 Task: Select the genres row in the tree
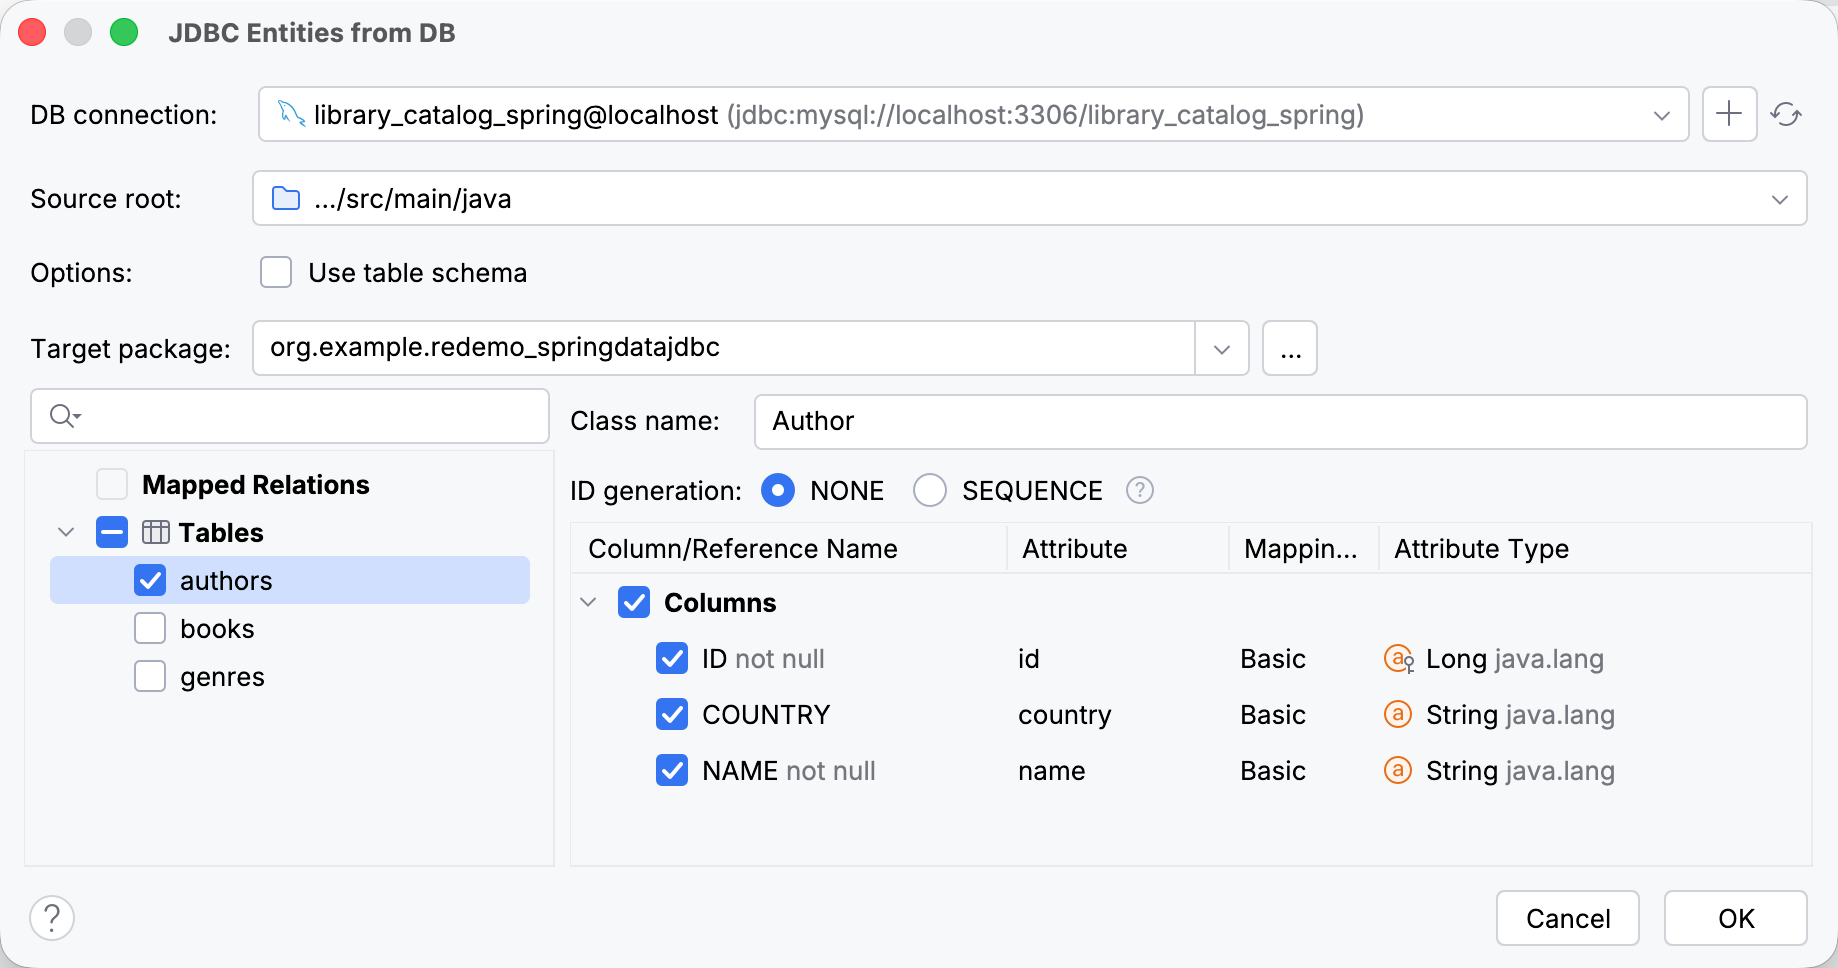tap(290, 676)
